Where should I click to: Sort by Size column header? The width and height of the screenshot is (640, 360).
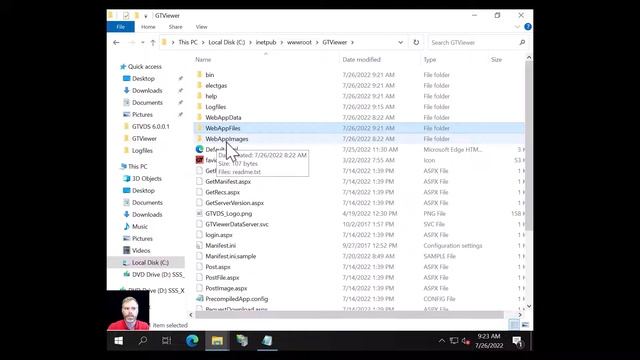tap(497, 60)
